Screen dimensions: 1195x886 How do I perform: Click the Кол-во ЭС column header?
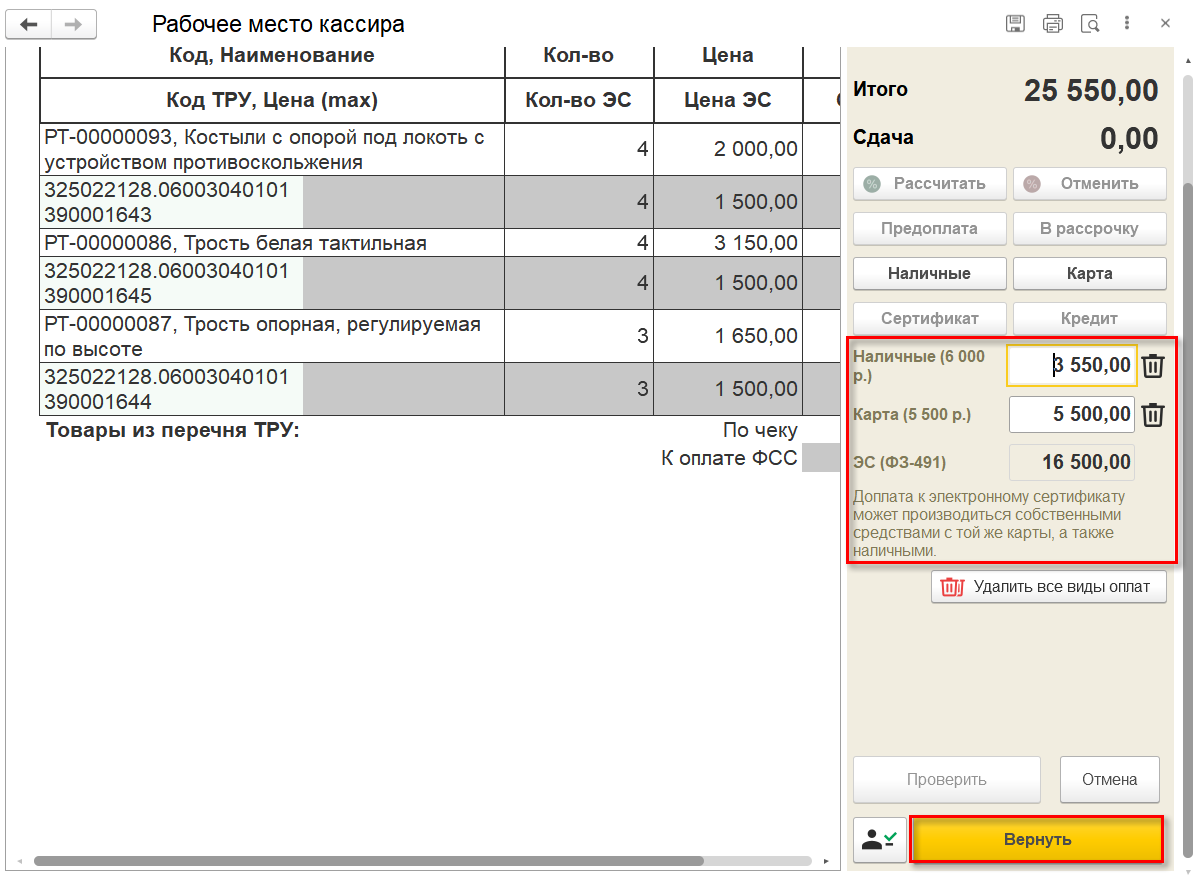pyautogui.click(x=578, y=100)
